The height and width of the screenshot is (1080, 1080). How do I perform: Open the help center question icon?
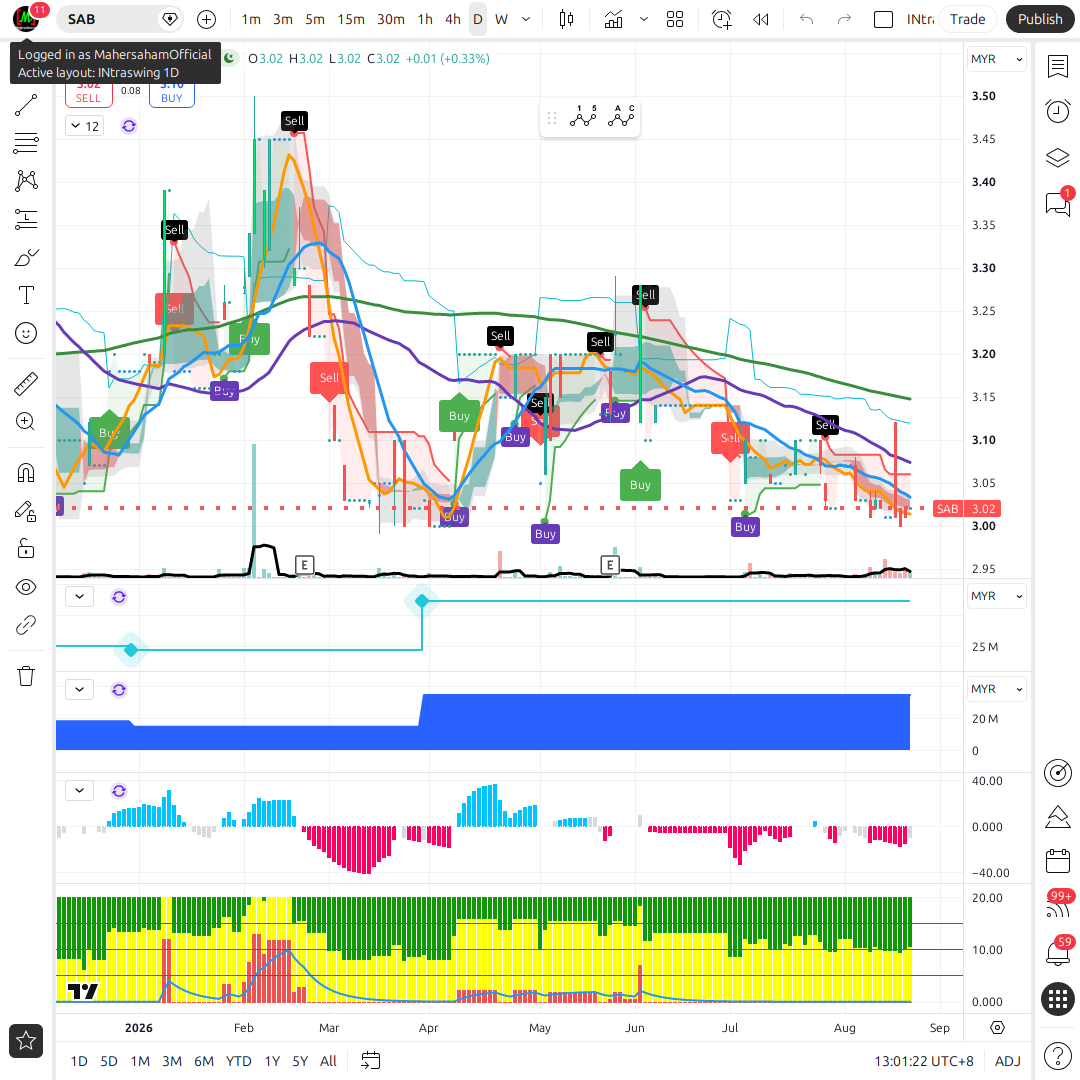coord(1057,1055)
